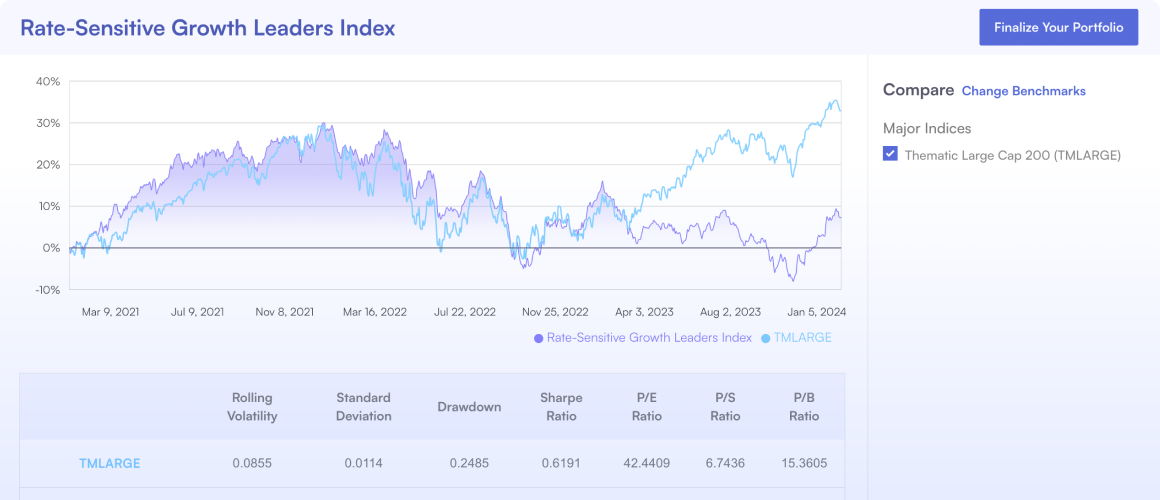Click the purple legend dot for Rate-Sensitive index
Image resolution: width=1160 pixels, height=500 pixels.
[x=539, y=338]
